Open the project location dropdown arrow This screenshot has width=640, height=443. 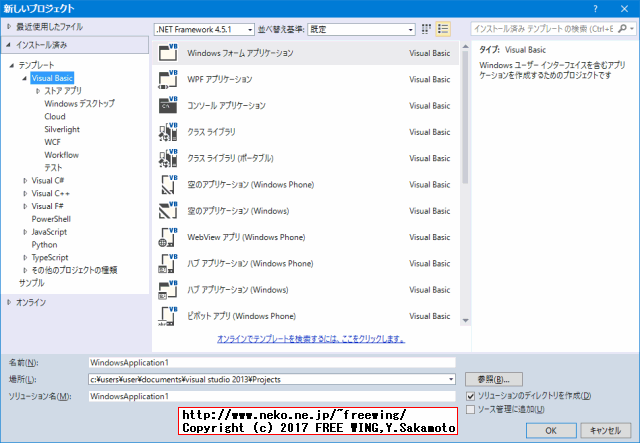(451, 379)
